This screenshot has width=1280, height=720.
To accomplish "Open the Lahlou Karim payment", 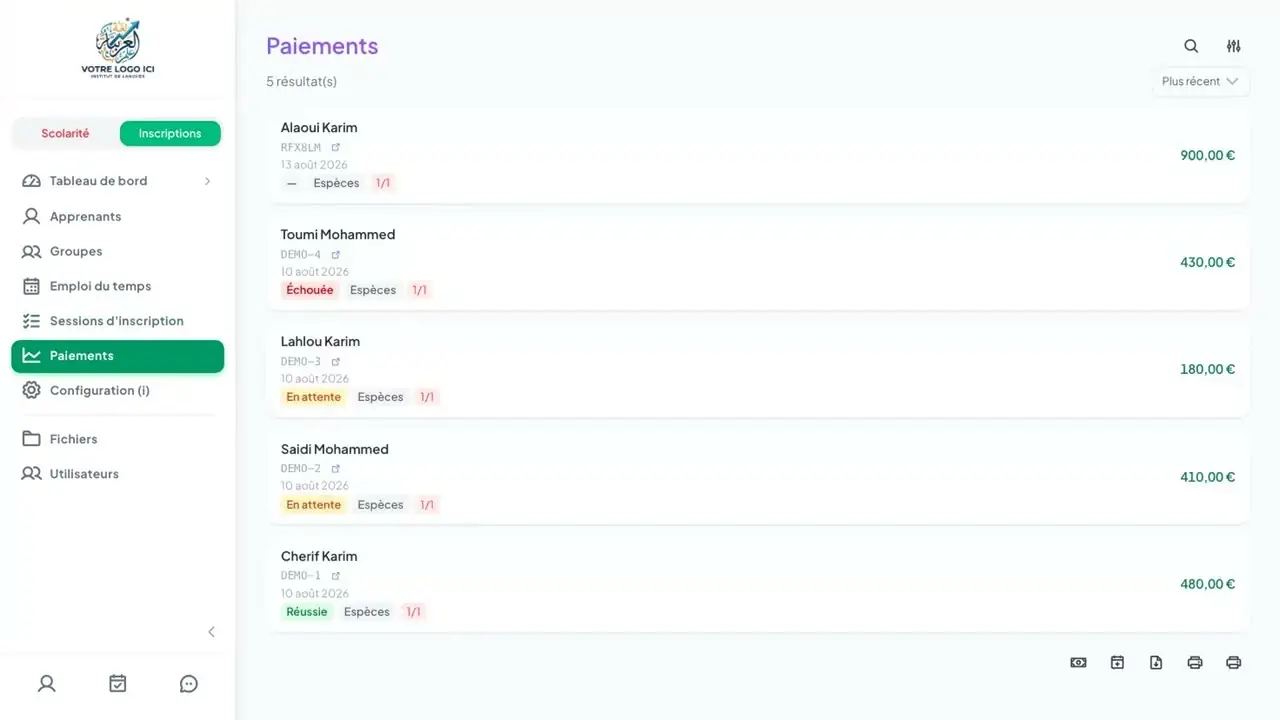I will tap(759, 369).
